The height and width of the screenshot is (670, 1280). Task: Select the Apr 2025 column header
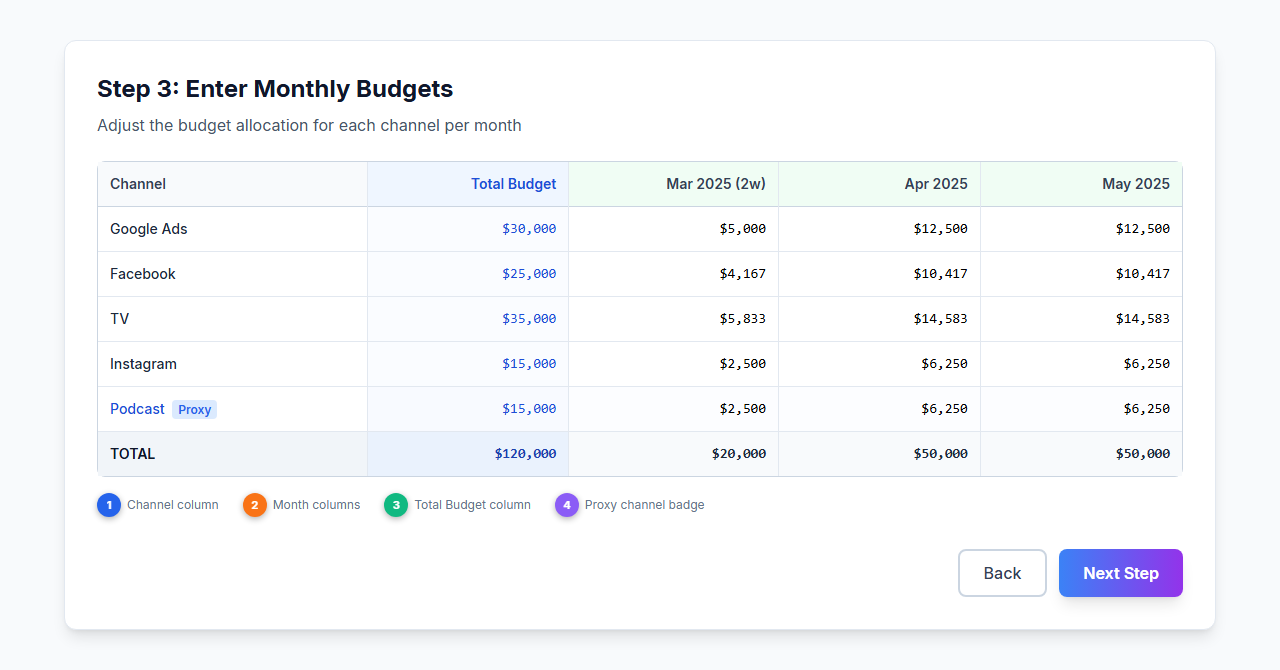[x=880, y=184]
